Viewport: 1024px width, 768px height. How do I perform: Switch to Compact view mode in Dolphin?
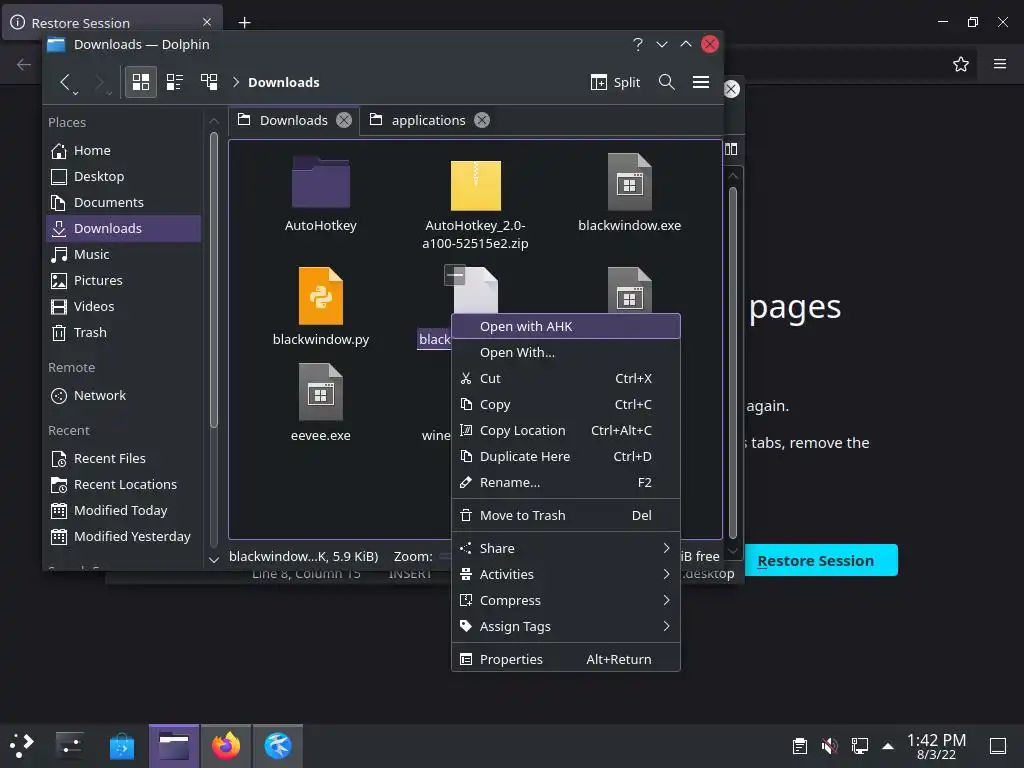click(x=174, y=82)
